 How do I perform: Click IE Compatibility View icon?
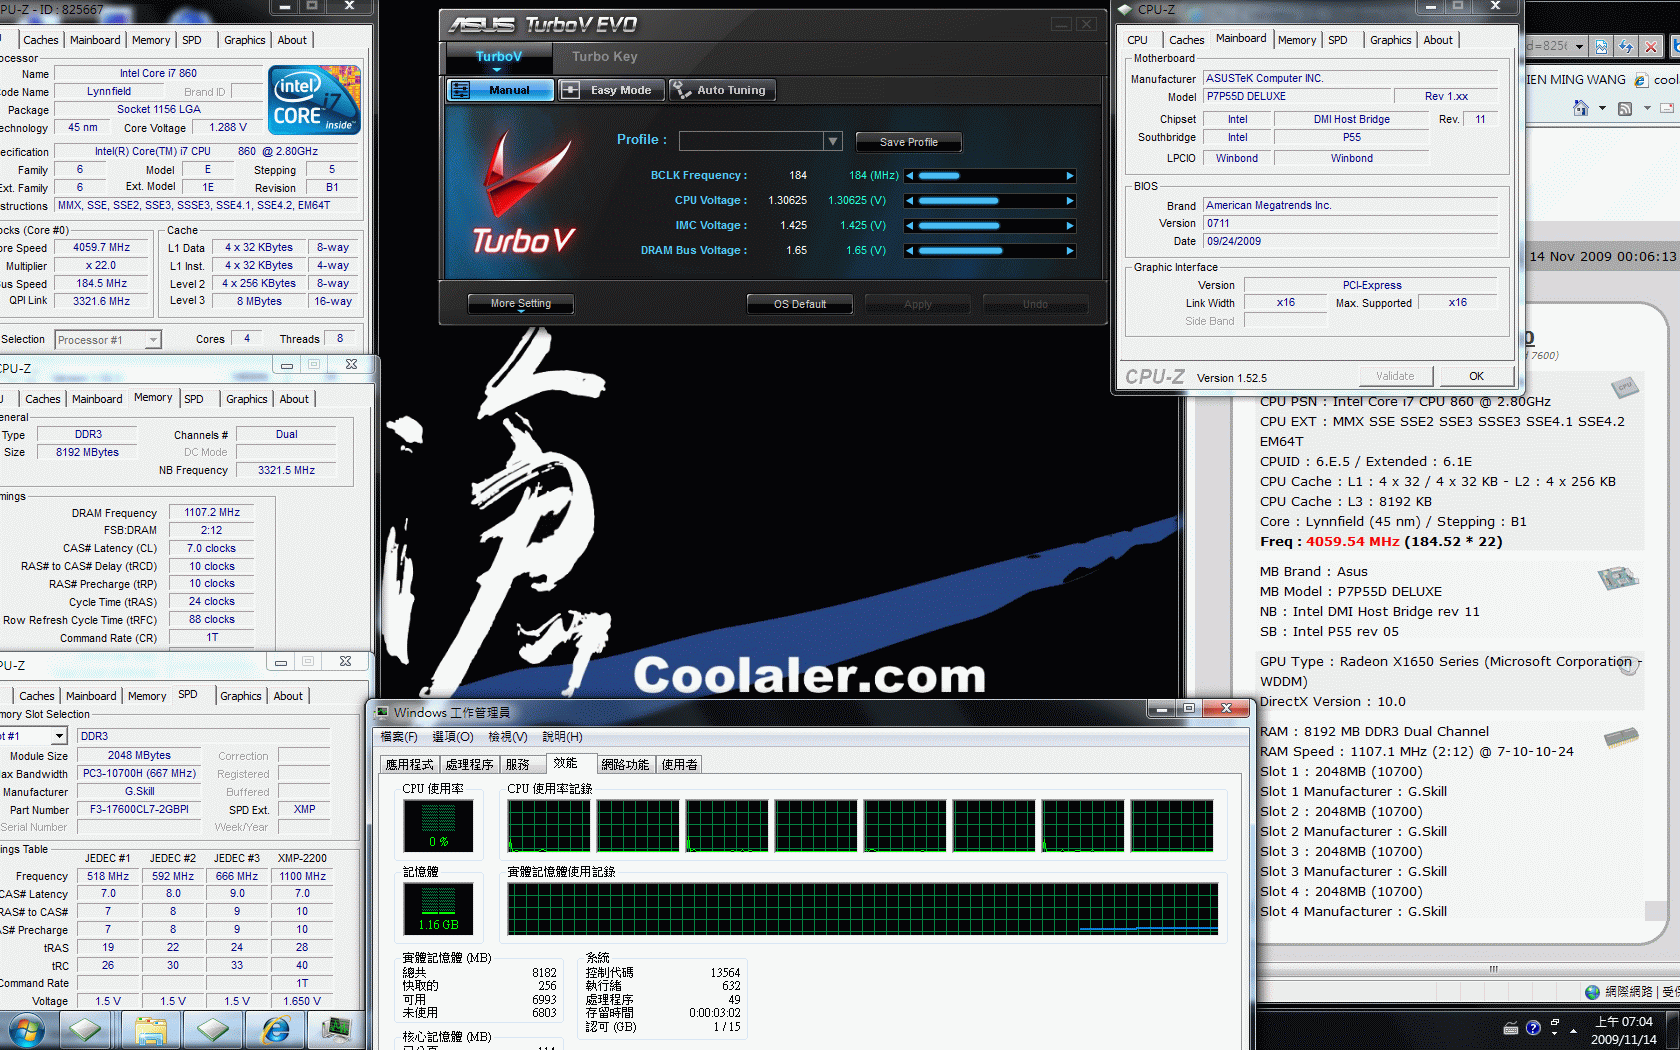pyautogui.click(x=1602, y=46)
